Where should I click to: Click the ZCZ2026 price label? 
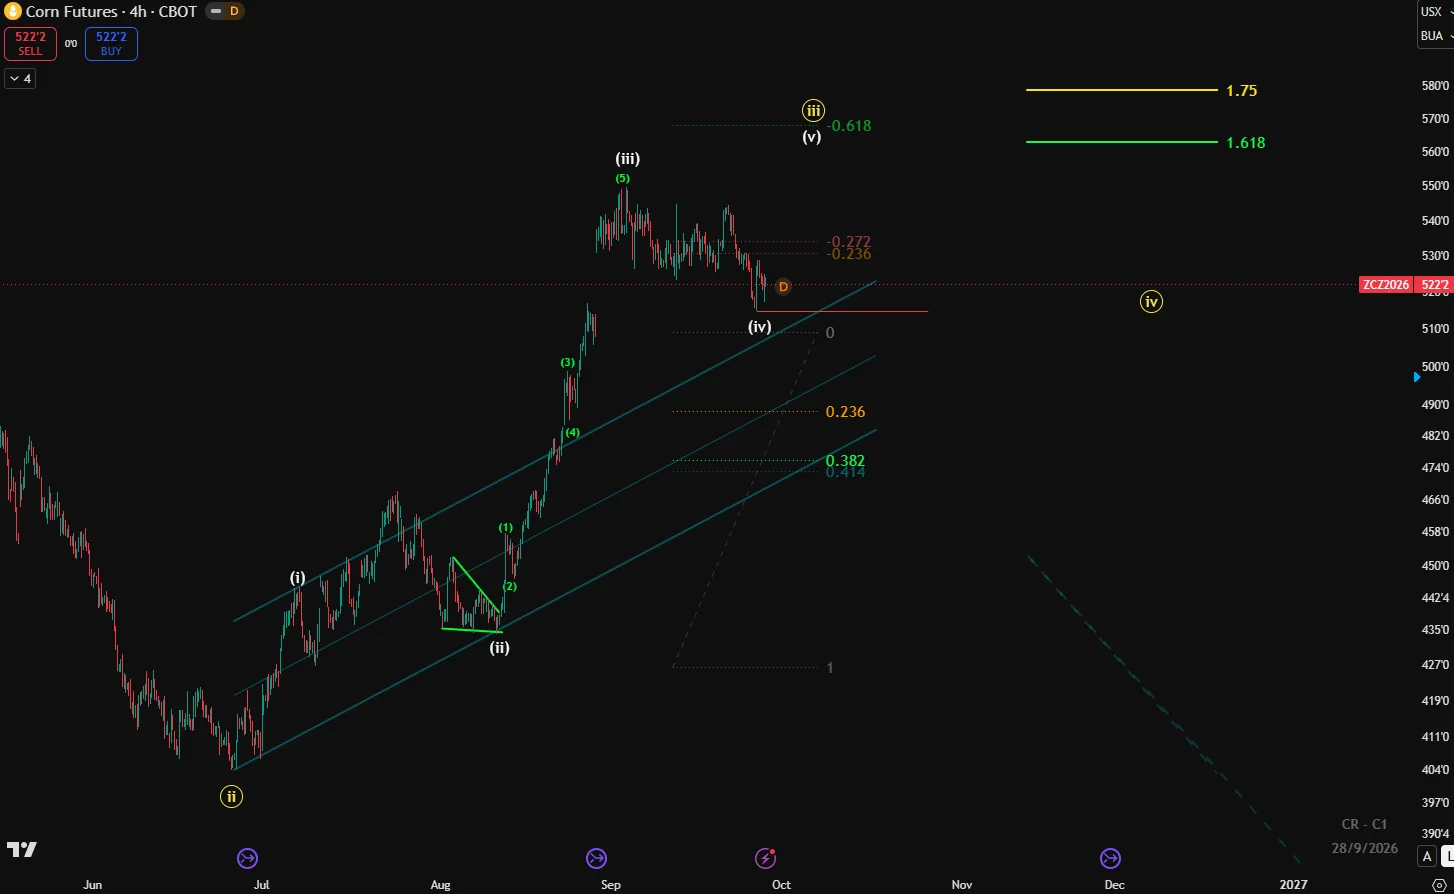(x=1386, y=285)
